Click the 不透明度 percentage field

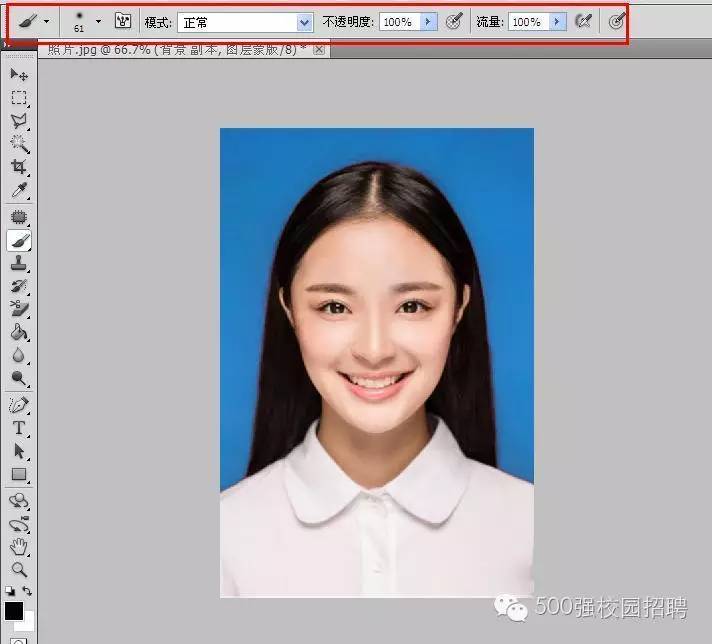click(400, 22)
